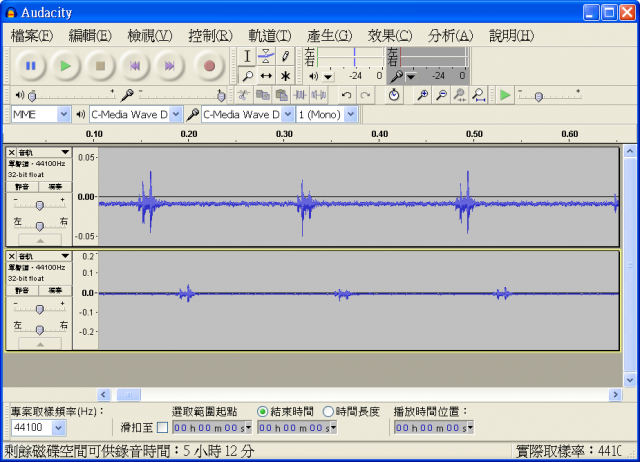640x462 pixels.
Task: Click the Zoom In magnifier icon
Action: pos(422,96)
